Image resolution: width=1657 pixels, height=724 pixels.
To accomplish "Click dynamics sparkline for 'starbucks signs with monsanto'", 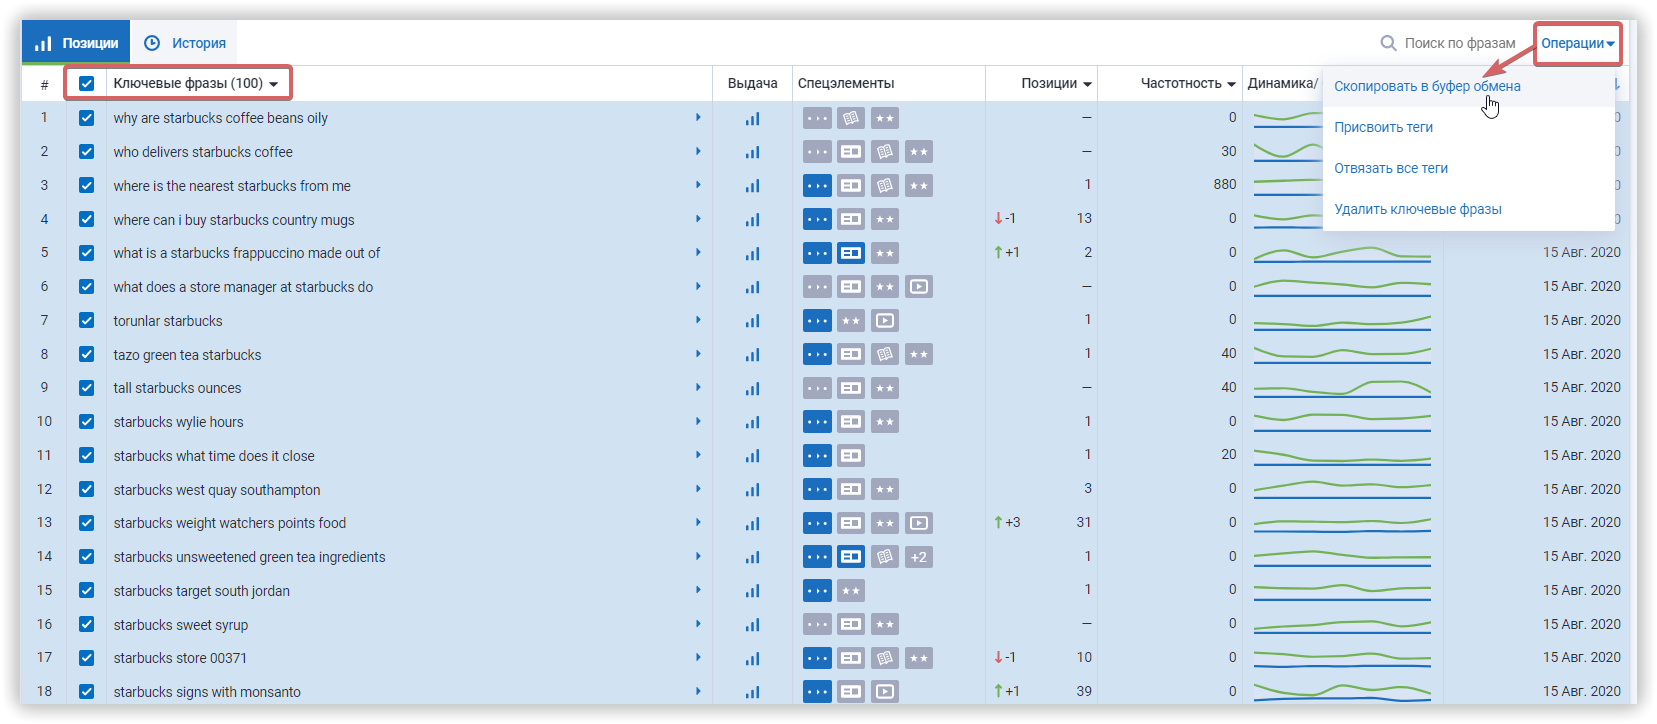I will (1342, 692).
